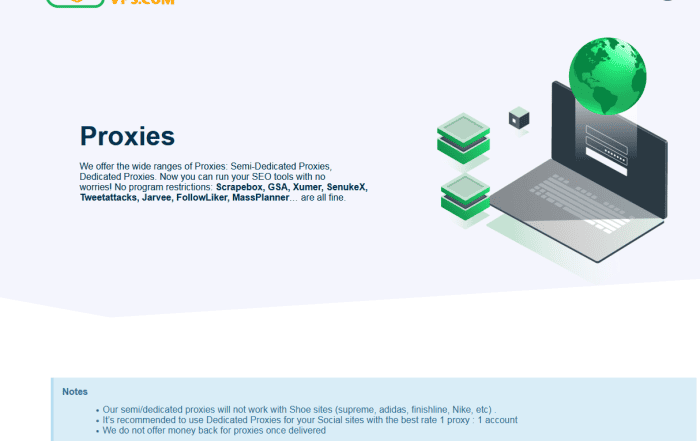Screen dimensions: 700x441
Task: Click the note about Shoe sites
Action: pos(300,410)
